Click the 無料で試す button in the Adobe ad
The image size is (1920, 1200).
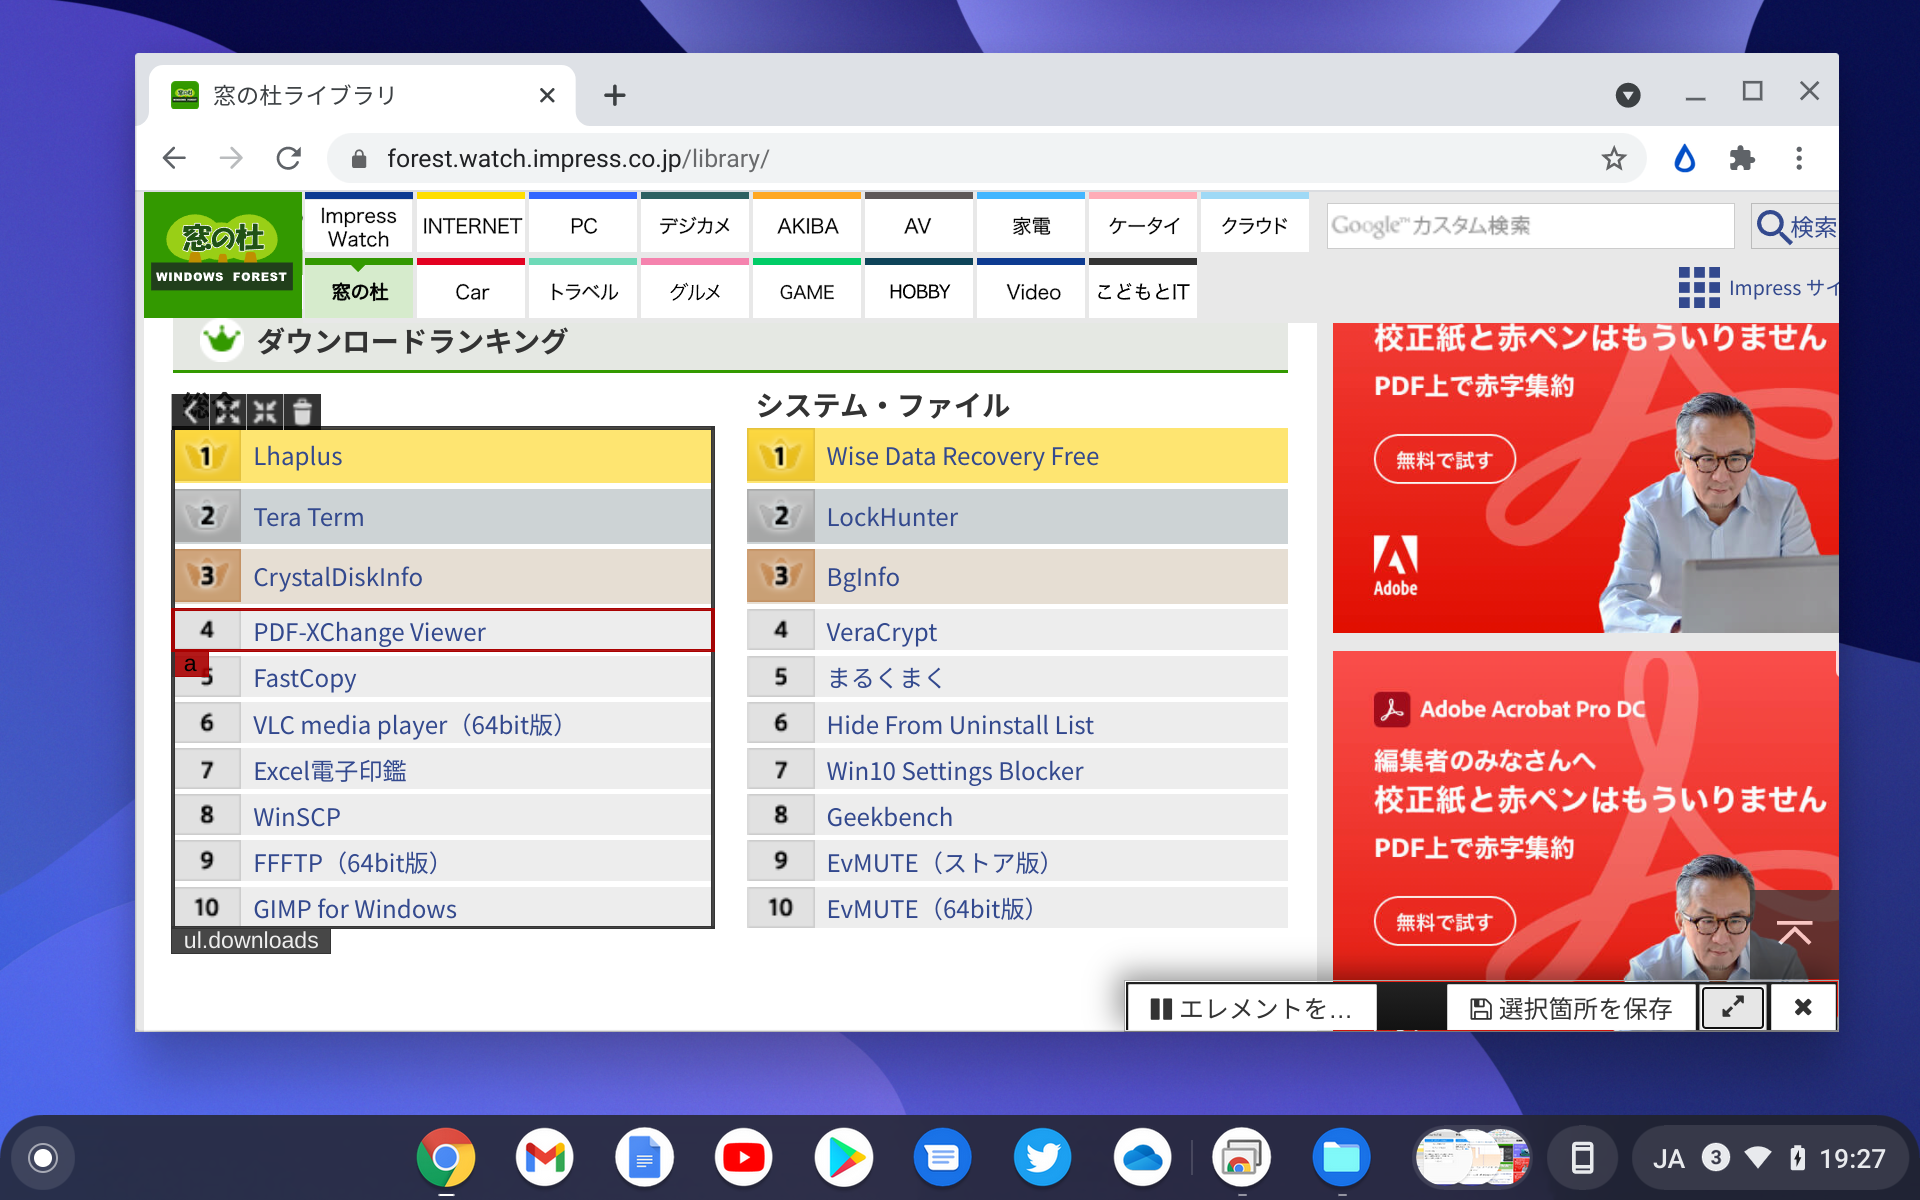coord(1444,459)
